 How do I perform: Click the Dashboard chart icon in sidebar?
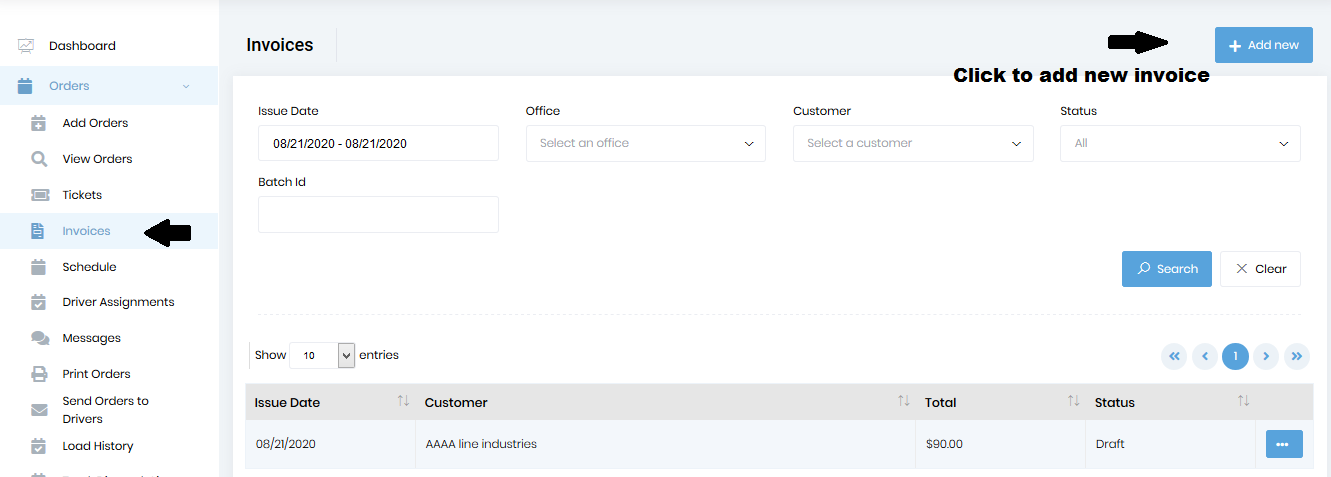(26, 46)
